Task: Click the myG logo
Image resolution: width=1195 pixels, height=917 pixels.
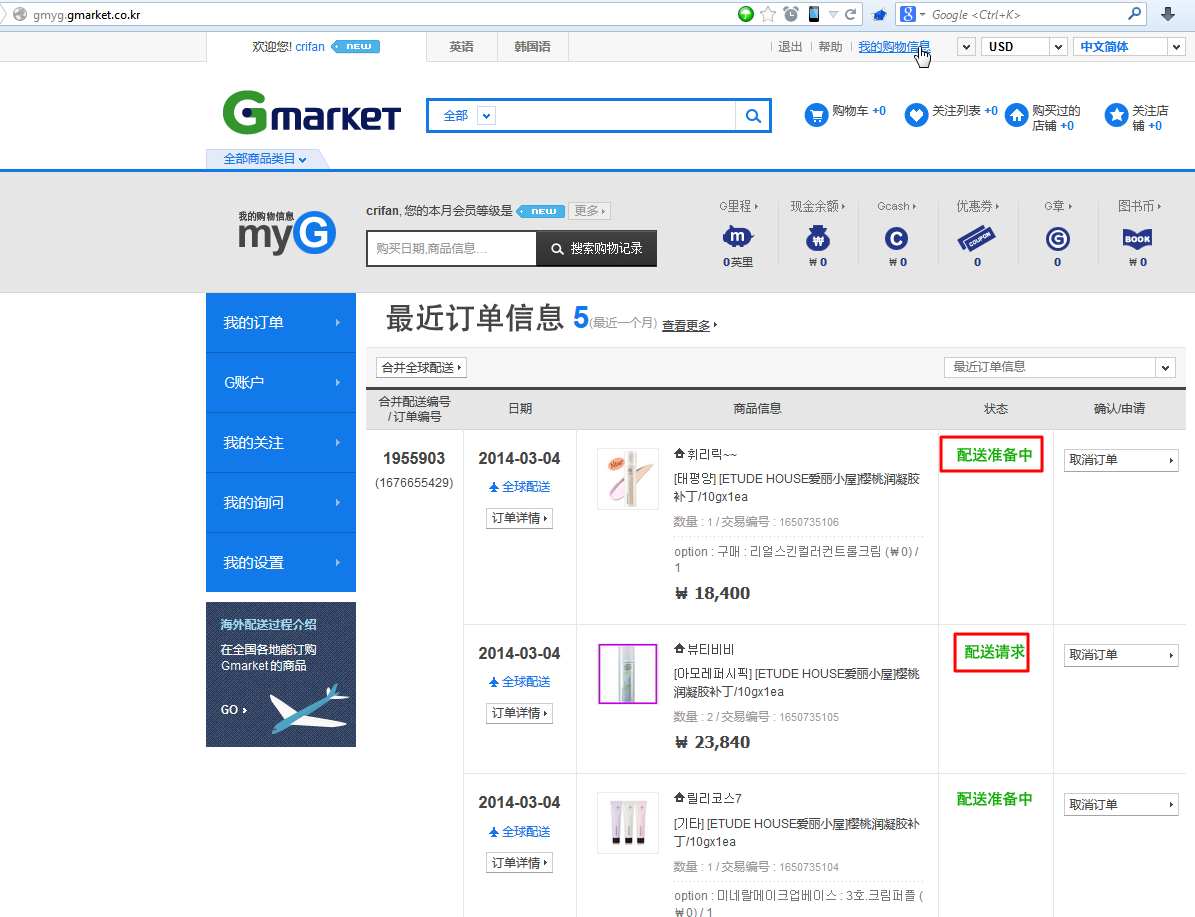Action: 287,232
